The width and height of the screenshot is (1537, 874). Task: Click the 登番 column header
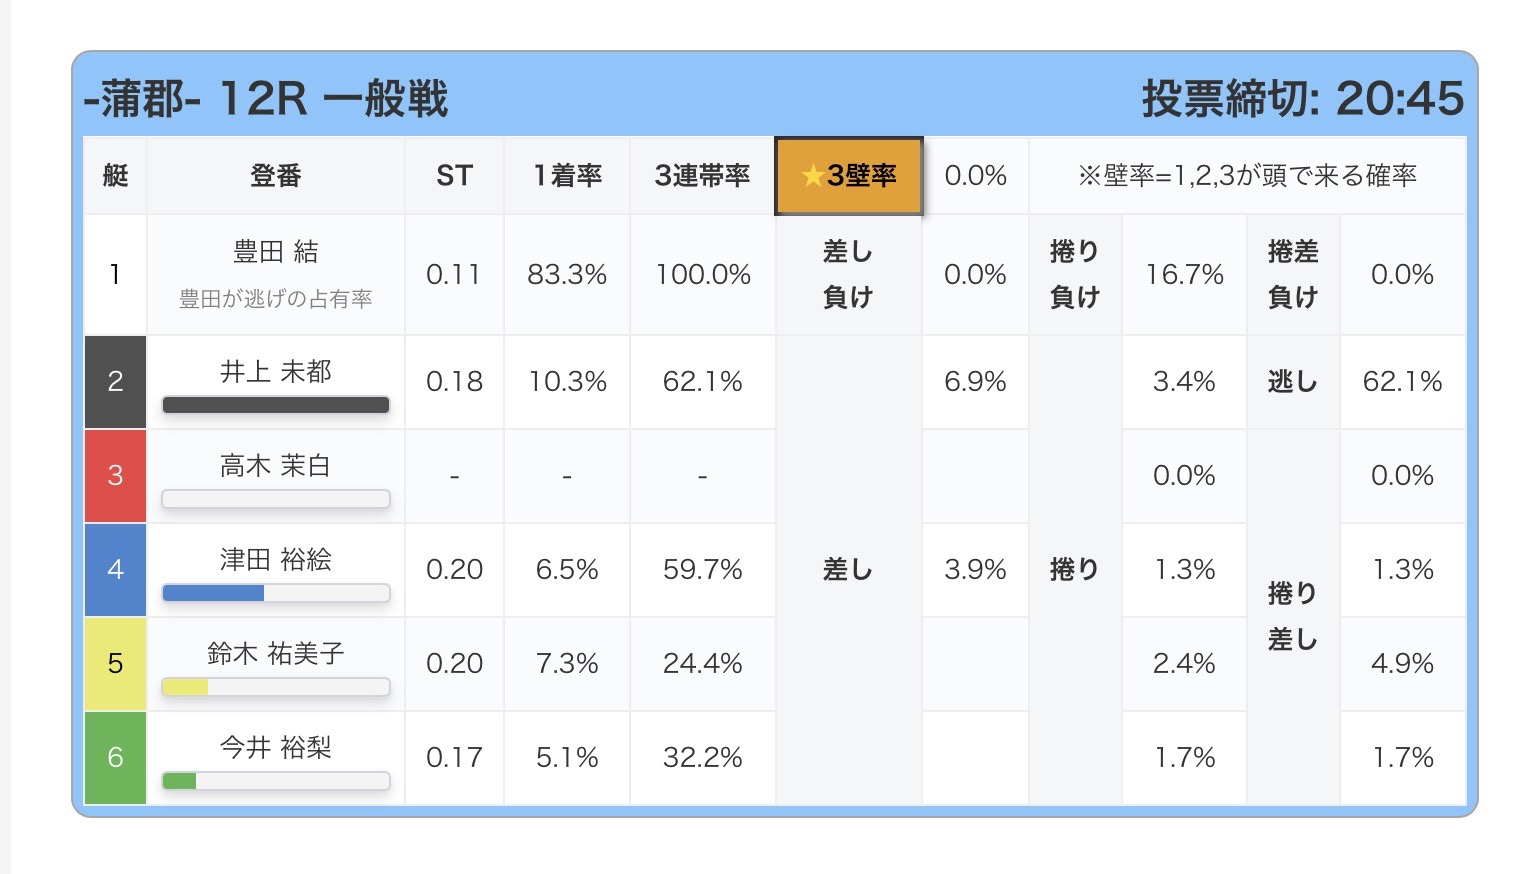pos(275,176)
